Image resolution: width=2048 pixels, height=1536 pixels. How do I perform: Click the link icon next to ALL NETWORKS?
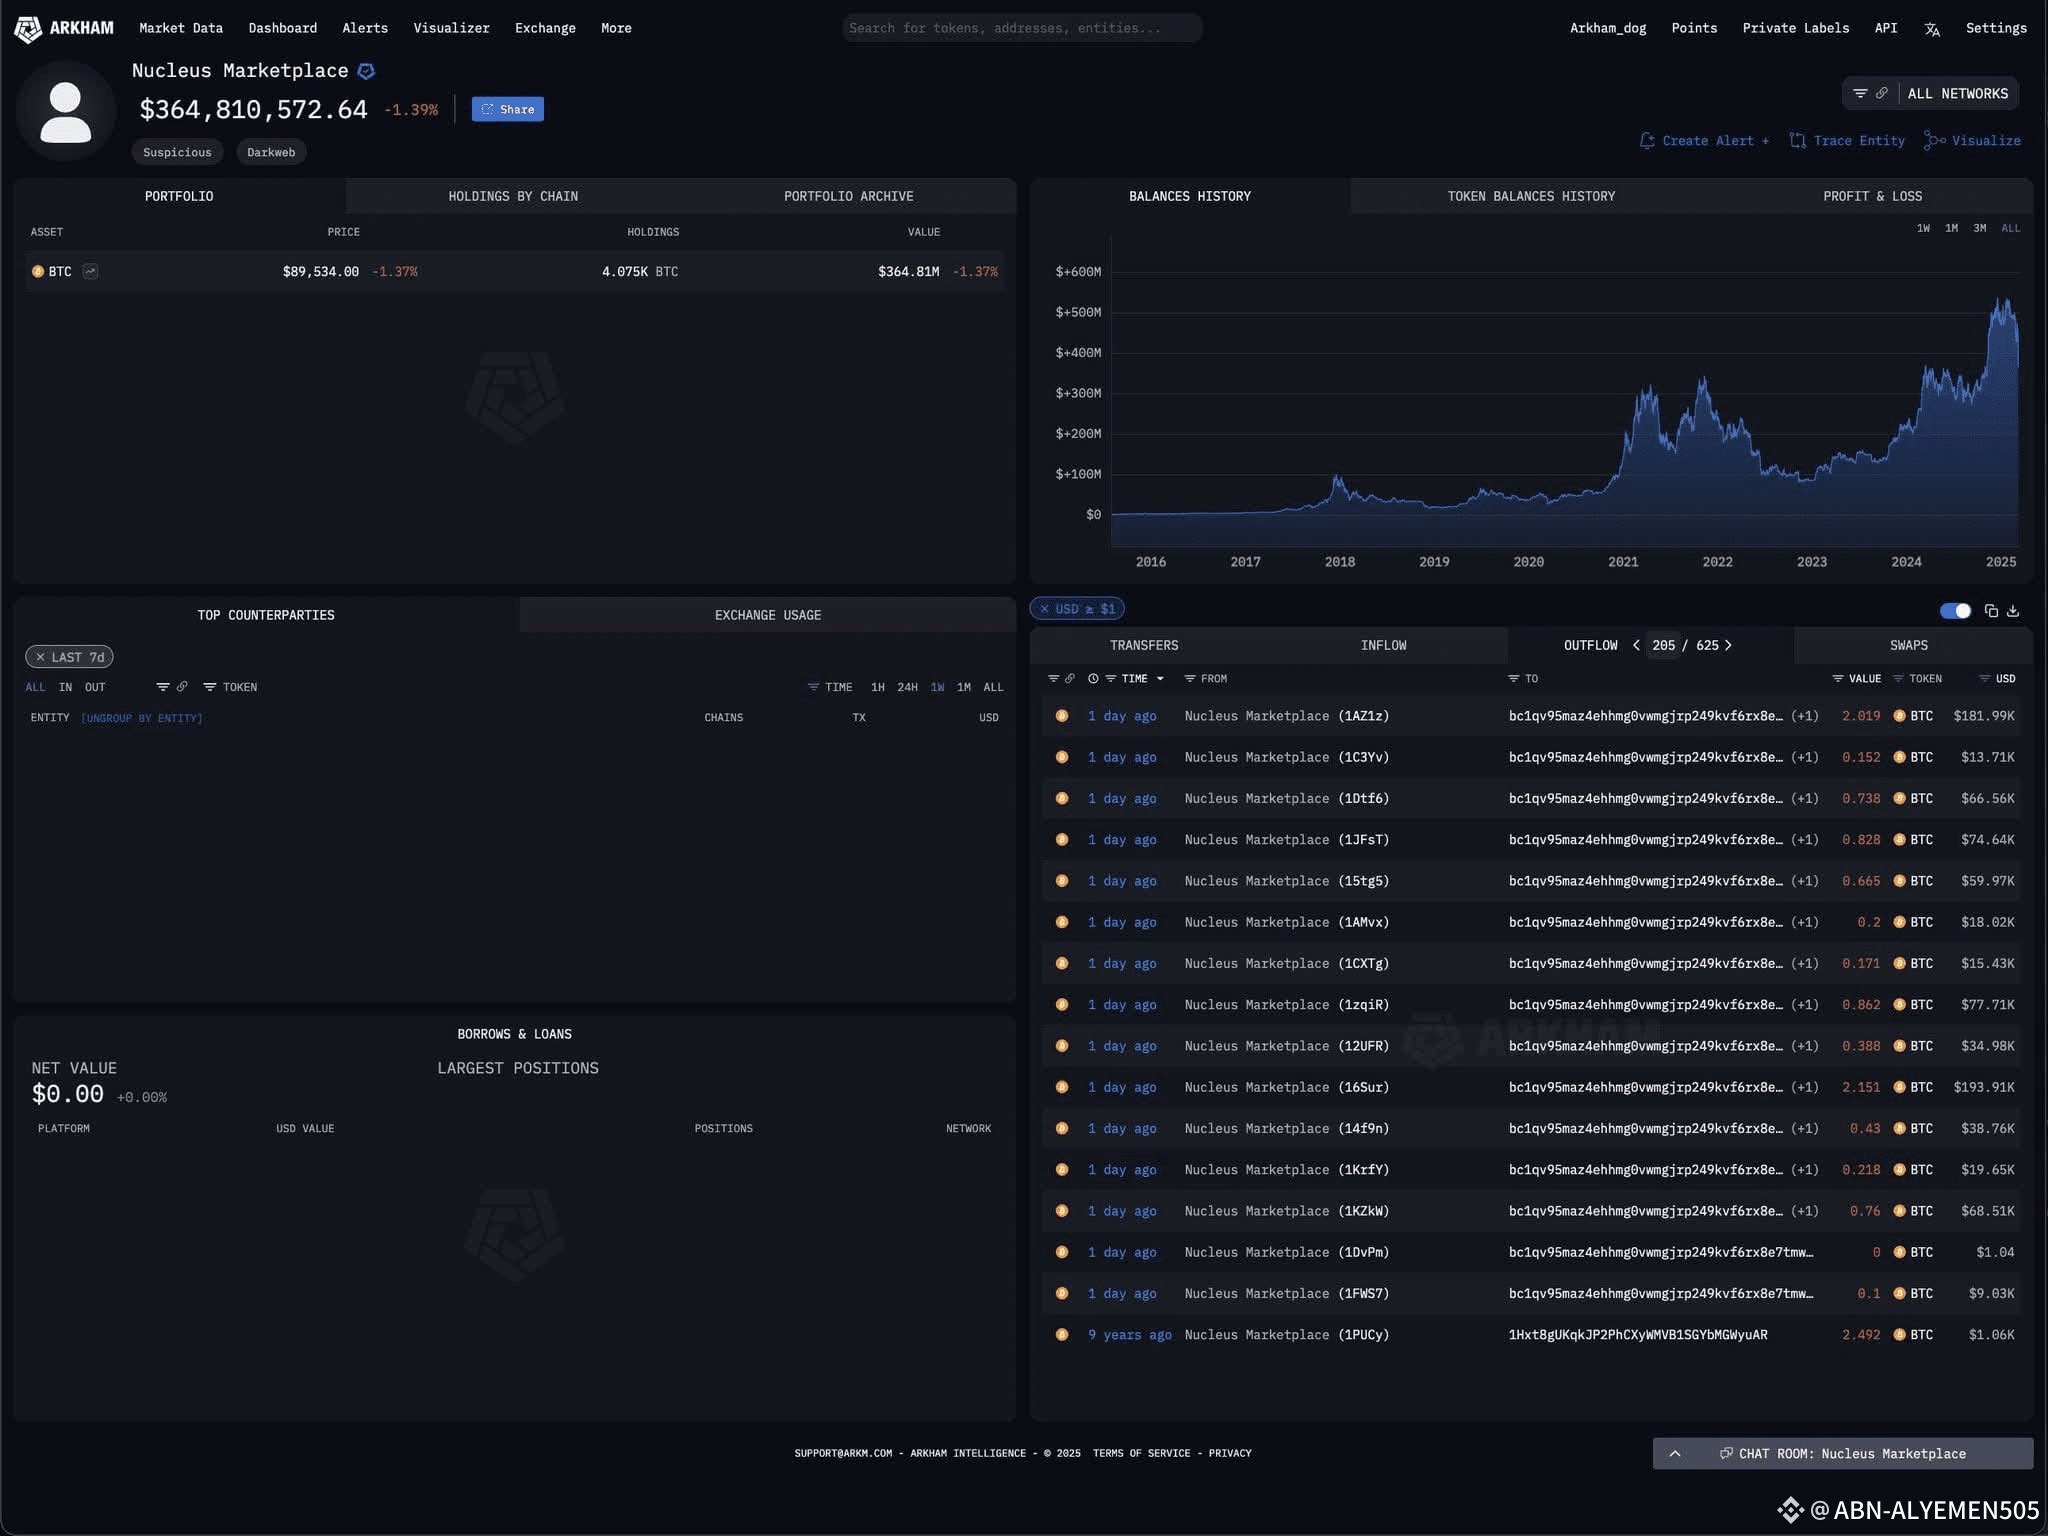[1882, 93]
